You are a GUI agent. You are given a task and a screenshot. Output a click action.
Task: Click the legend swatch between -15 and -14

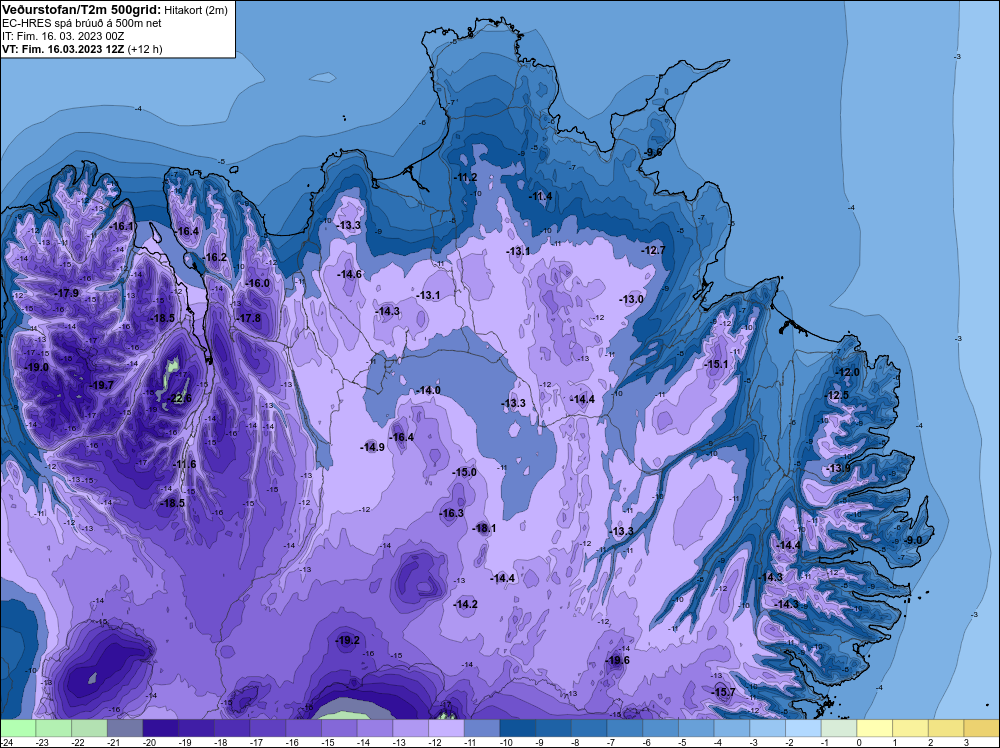[x=339, y=728]
